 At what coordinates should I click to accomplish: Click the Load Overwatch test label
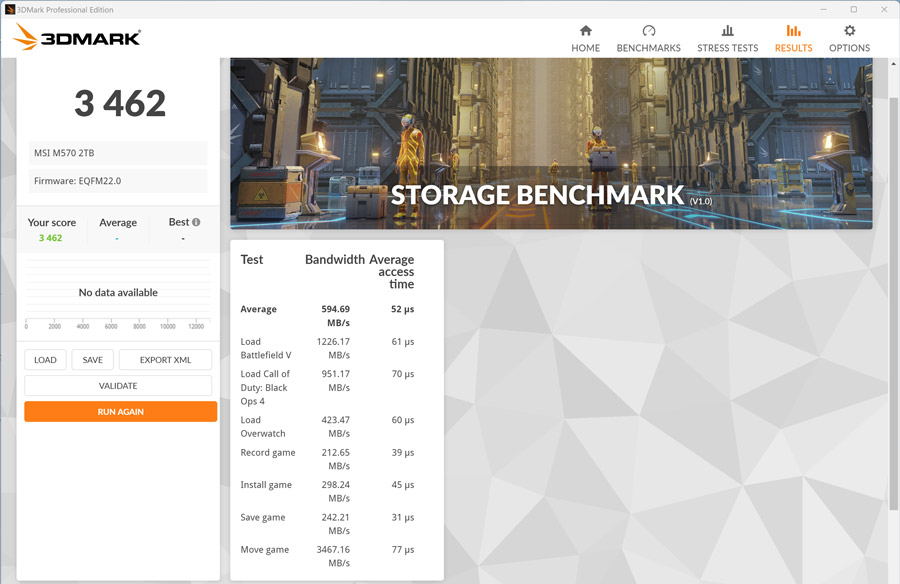[262, 427]
